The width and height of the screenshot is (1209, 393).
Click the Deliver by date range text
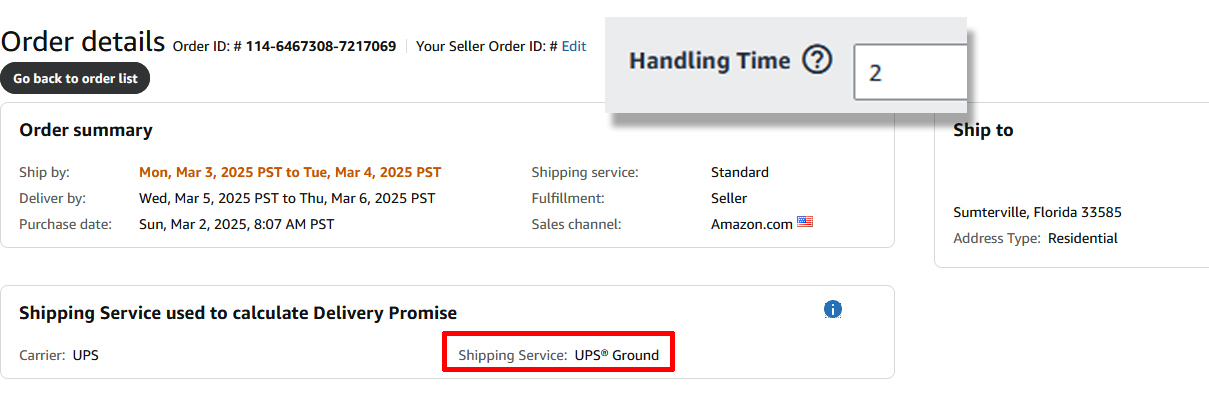(x=287, y=198)
